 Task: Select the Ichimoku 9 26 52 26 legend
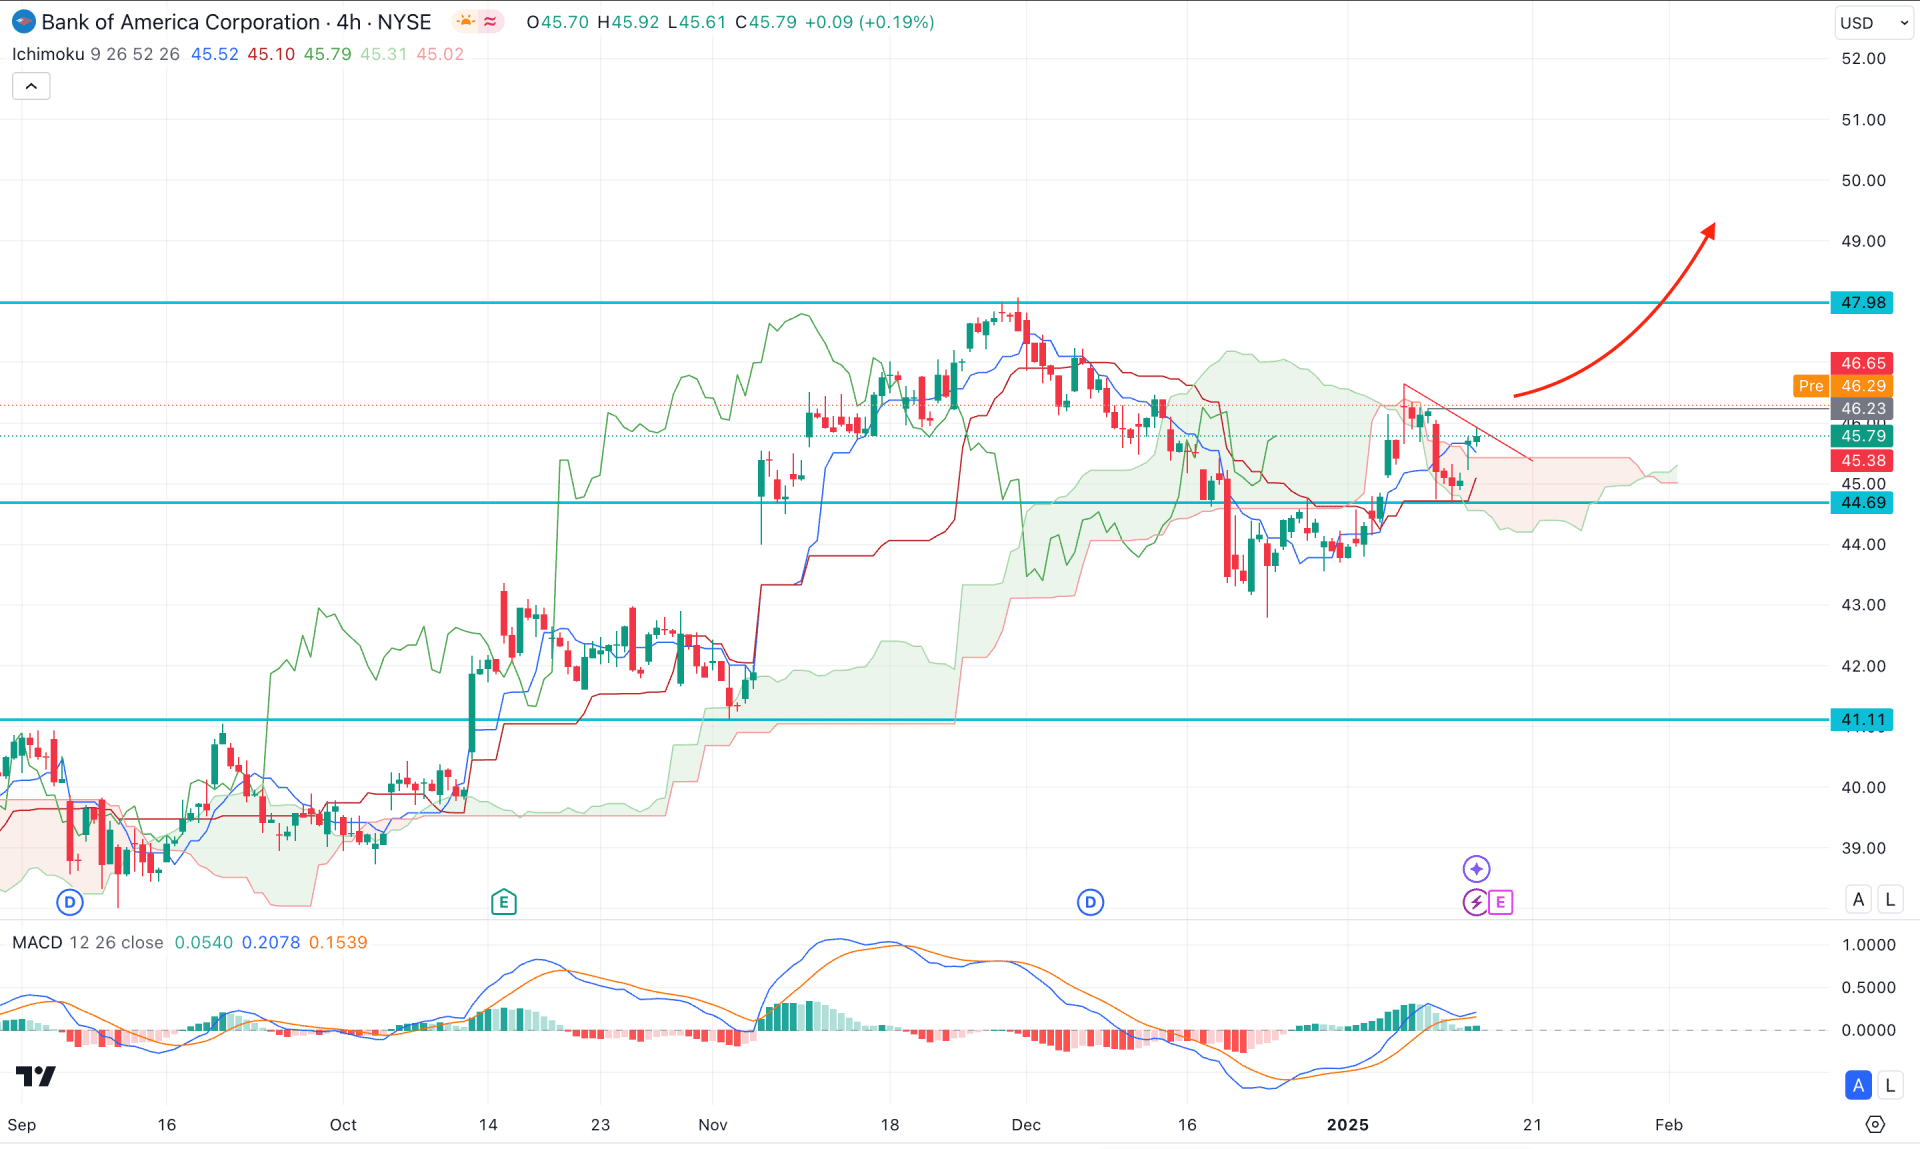point(96,54)
